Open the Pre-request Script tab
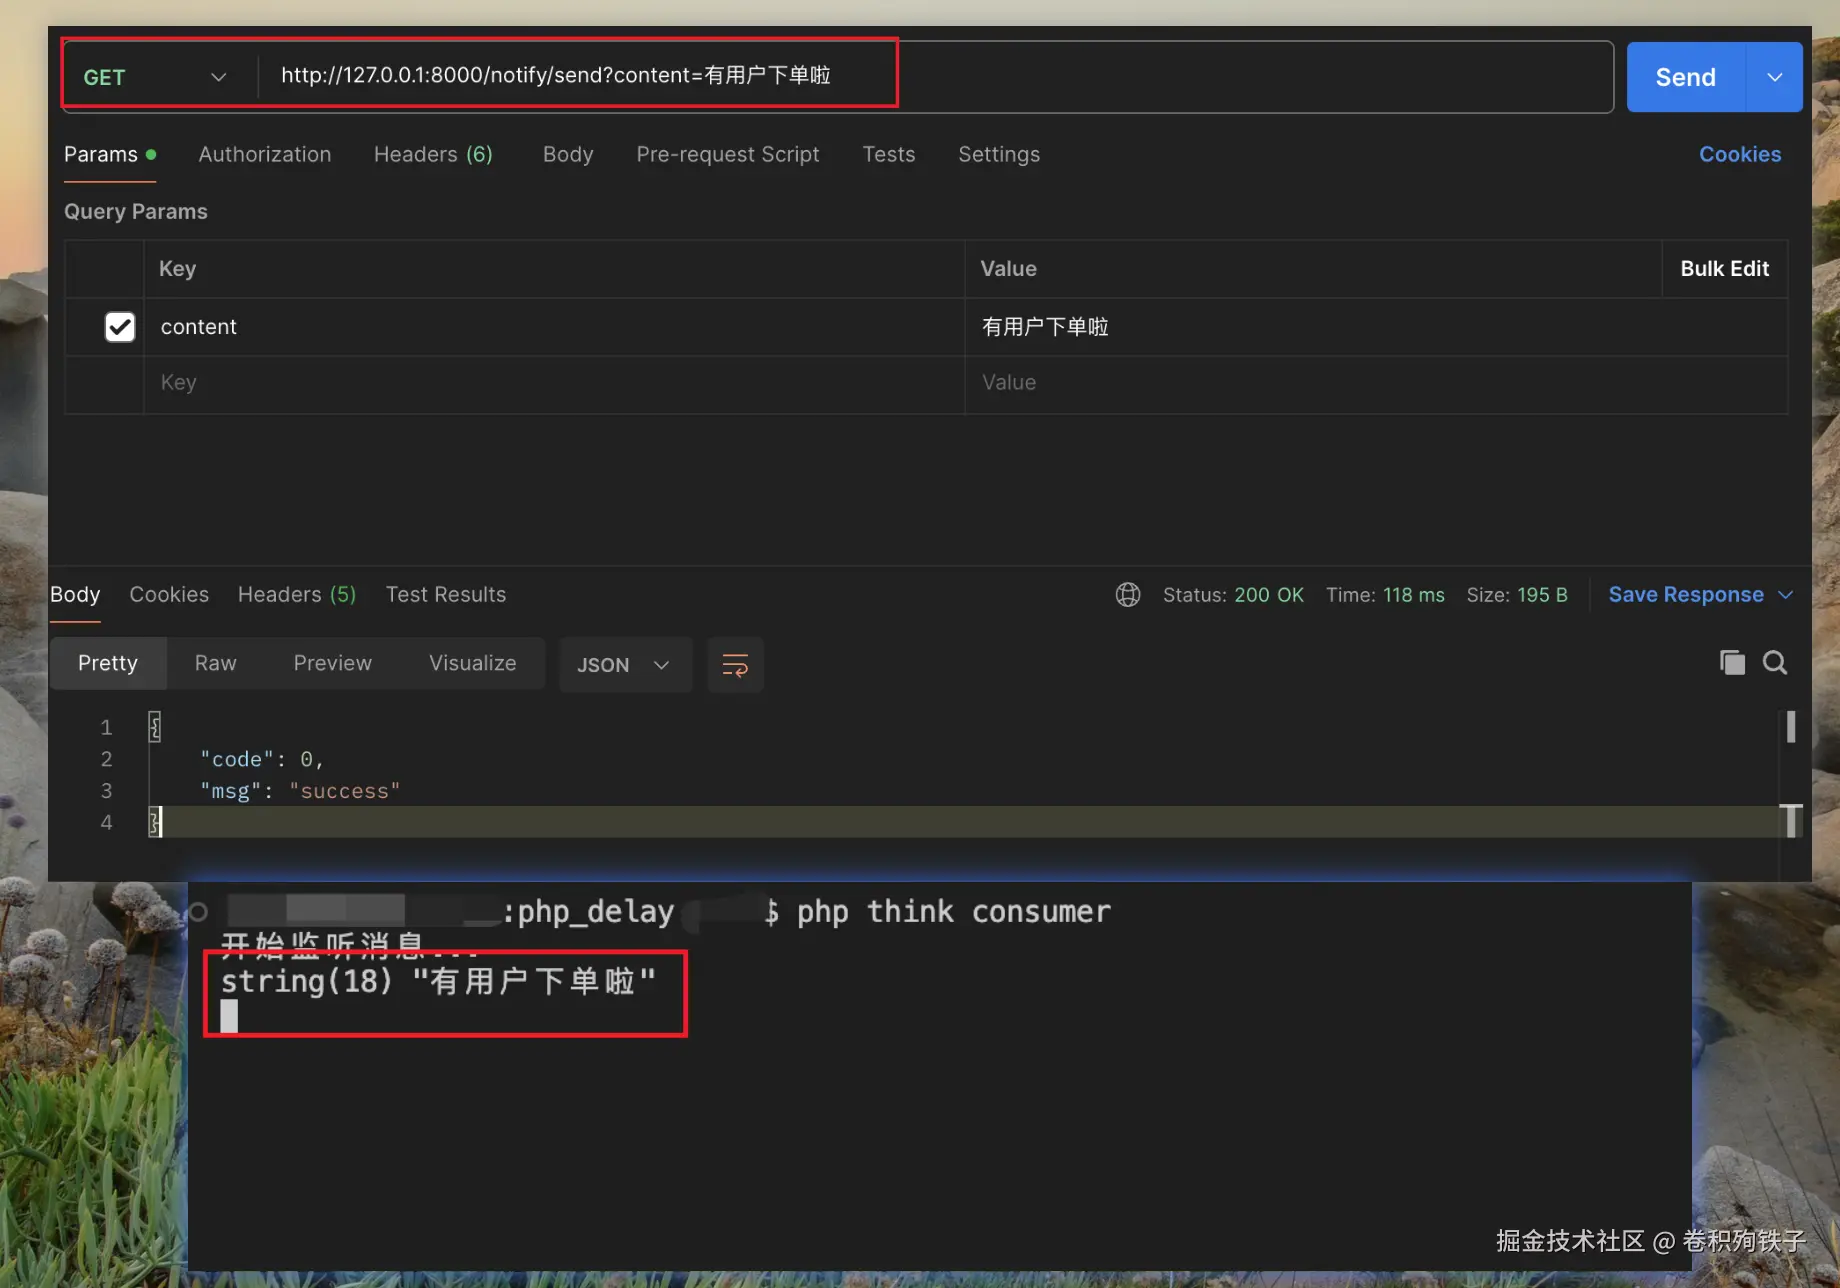The width and height of the screenshot is (1840, 1288). click(x=728, y=154)
